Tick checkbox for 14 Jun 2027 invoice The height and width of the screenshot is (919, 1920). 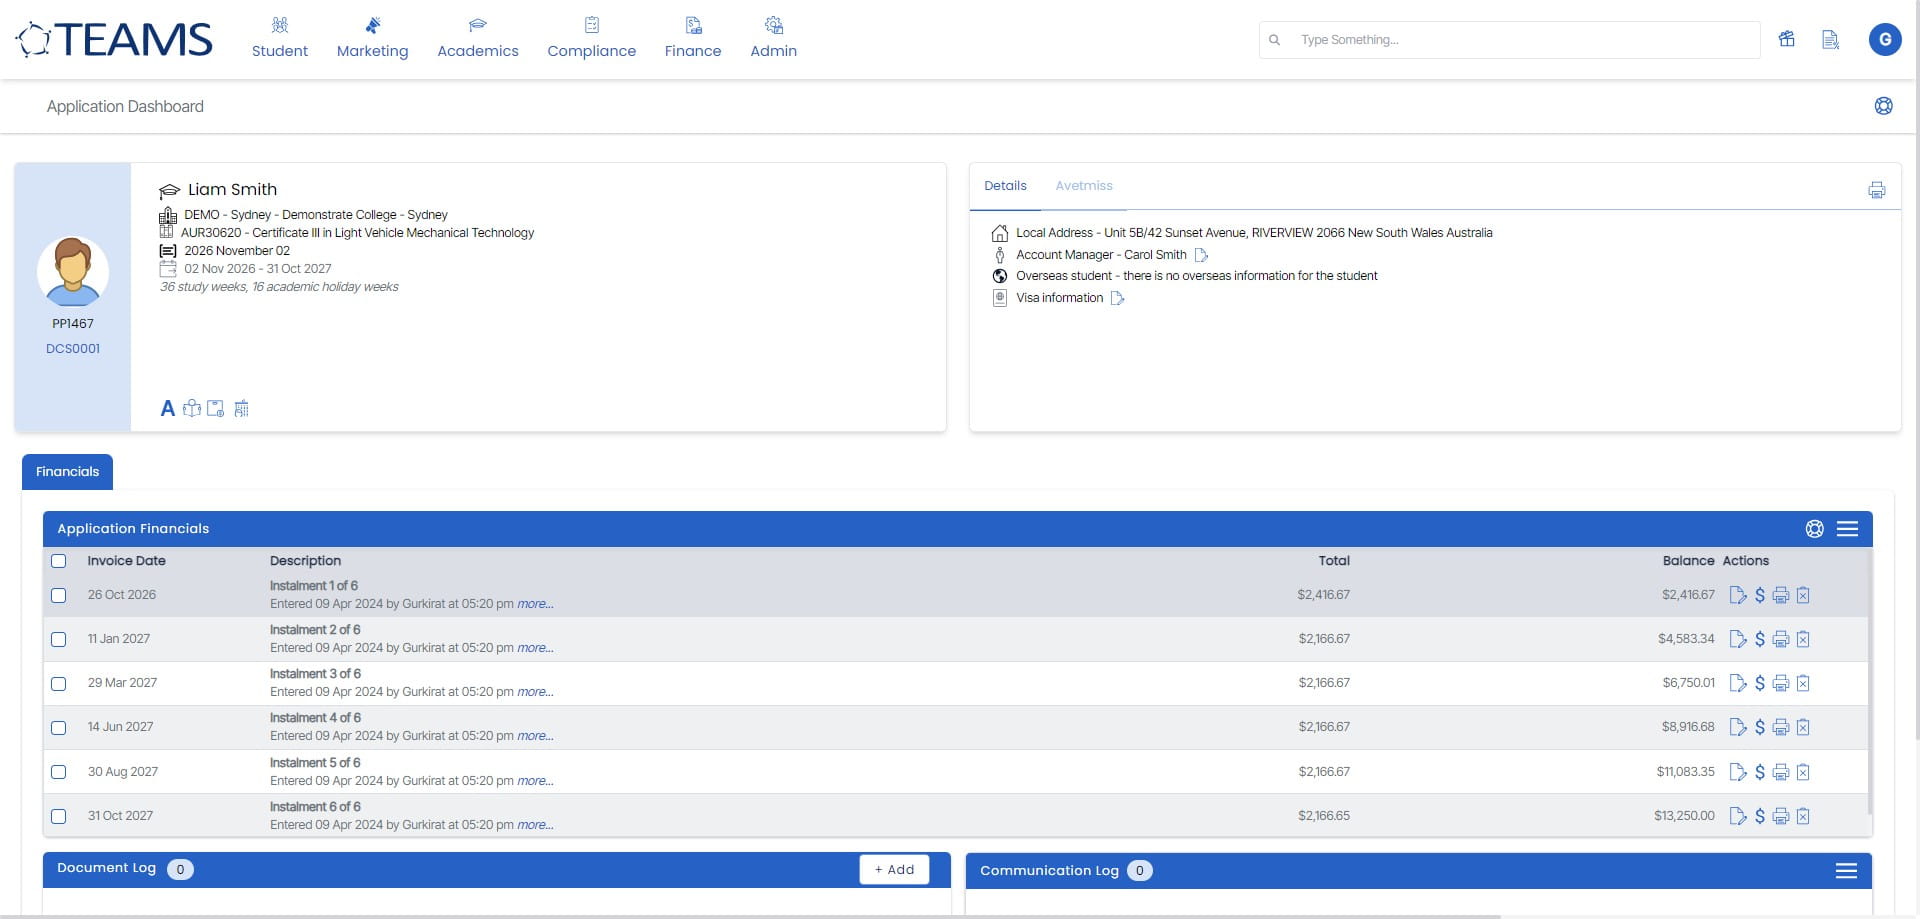[x=59, y=728]
